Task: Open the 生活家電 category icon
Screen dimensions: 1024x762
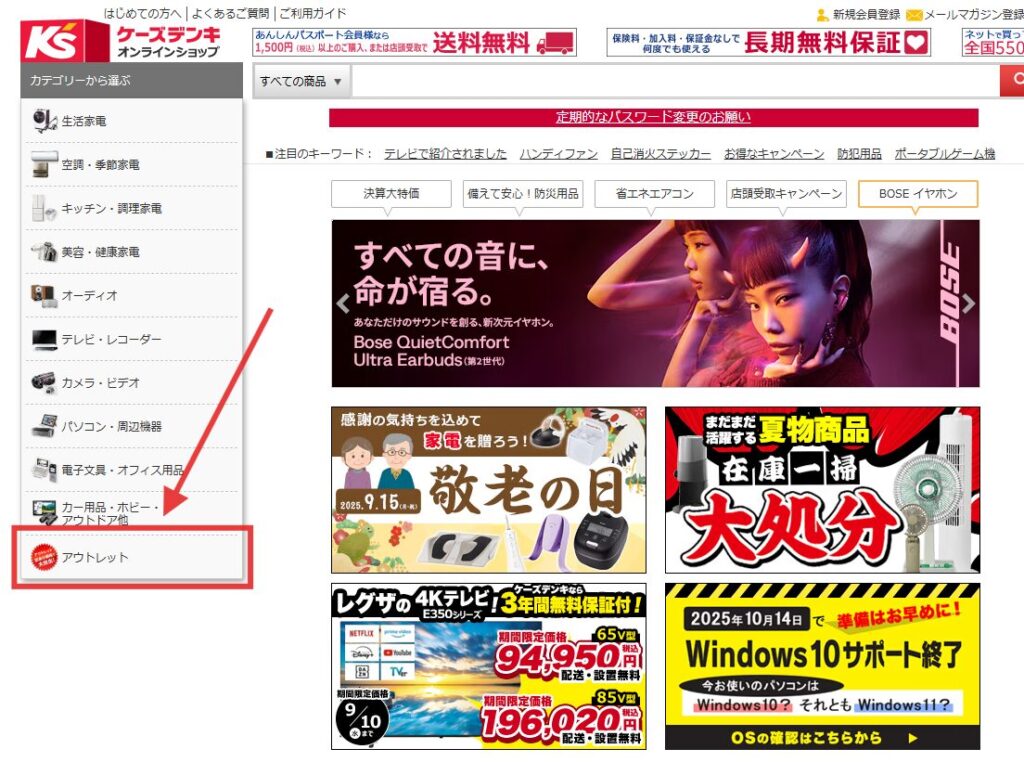Action: tap(44, 121)
